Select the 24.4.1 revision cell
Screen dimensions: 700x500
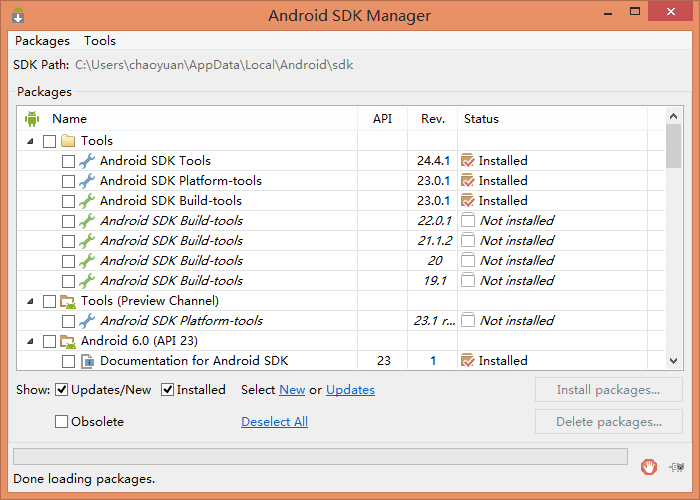click(x=433, y=161)
